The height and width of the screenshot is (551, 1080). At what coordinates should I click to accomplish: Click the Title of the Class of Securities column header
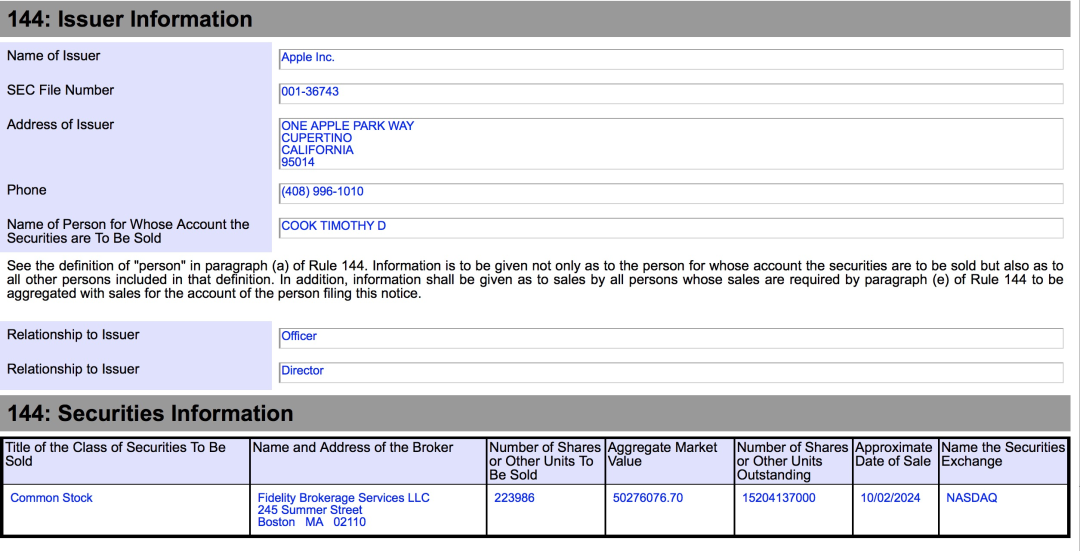coord(126,461)
